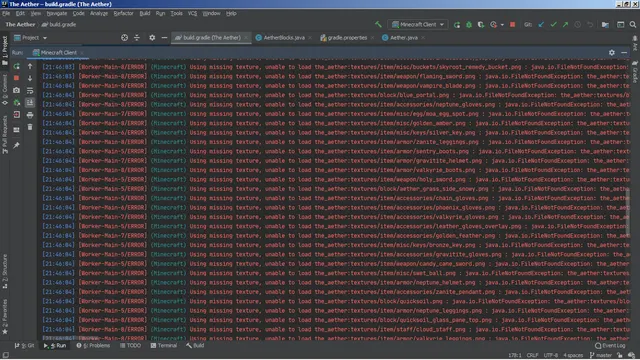Open the TODO tool window
Screen dimensions: 640x360
(130, 346)
